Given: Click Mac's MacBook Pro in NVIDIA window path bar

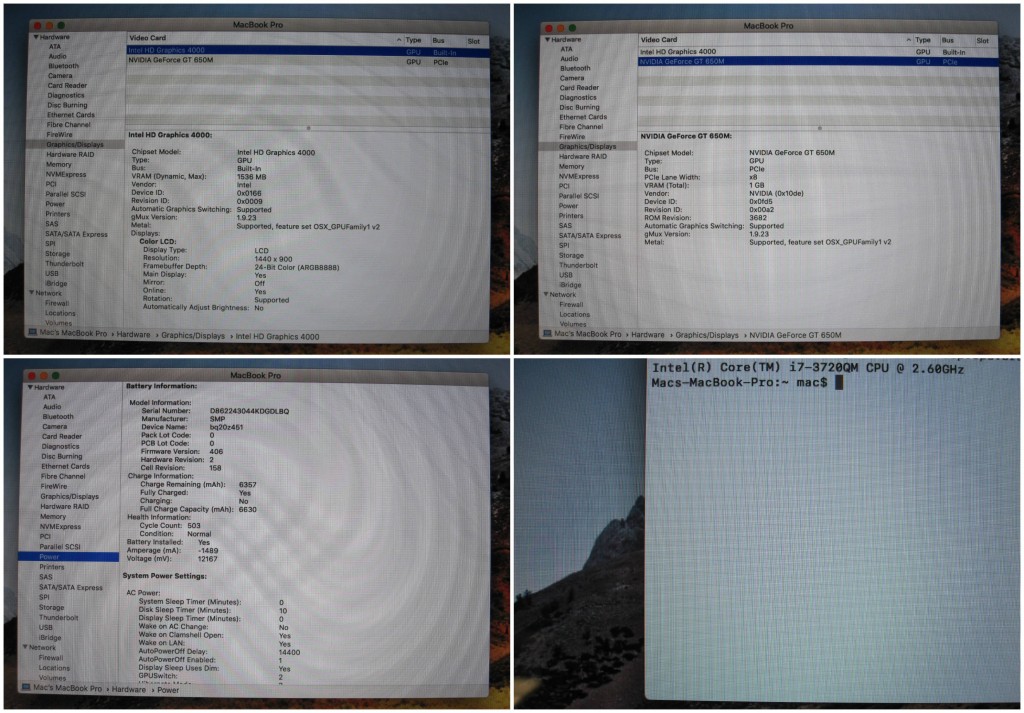Looking at the screenshot, I should click(588, 334).
